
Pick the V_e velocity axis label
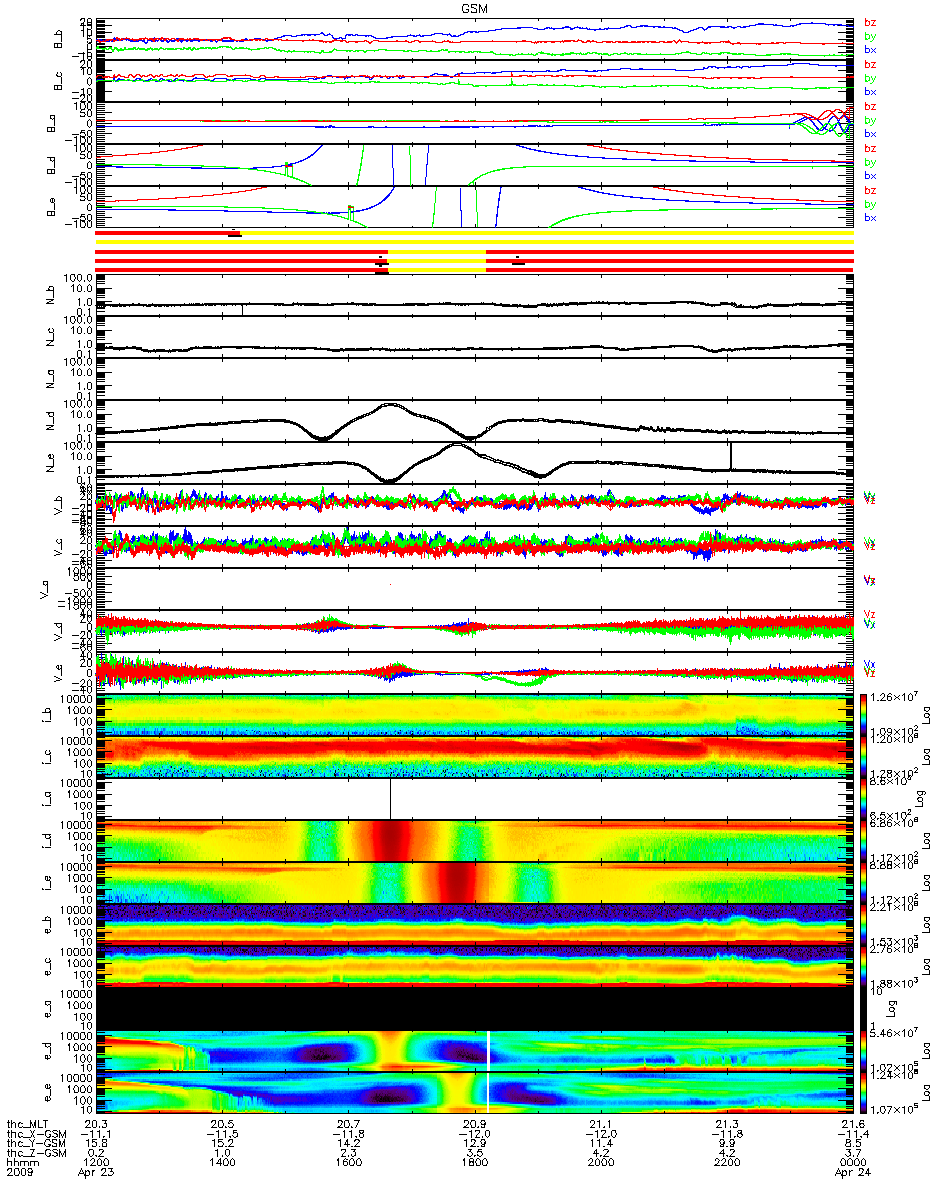click(58, 674)
